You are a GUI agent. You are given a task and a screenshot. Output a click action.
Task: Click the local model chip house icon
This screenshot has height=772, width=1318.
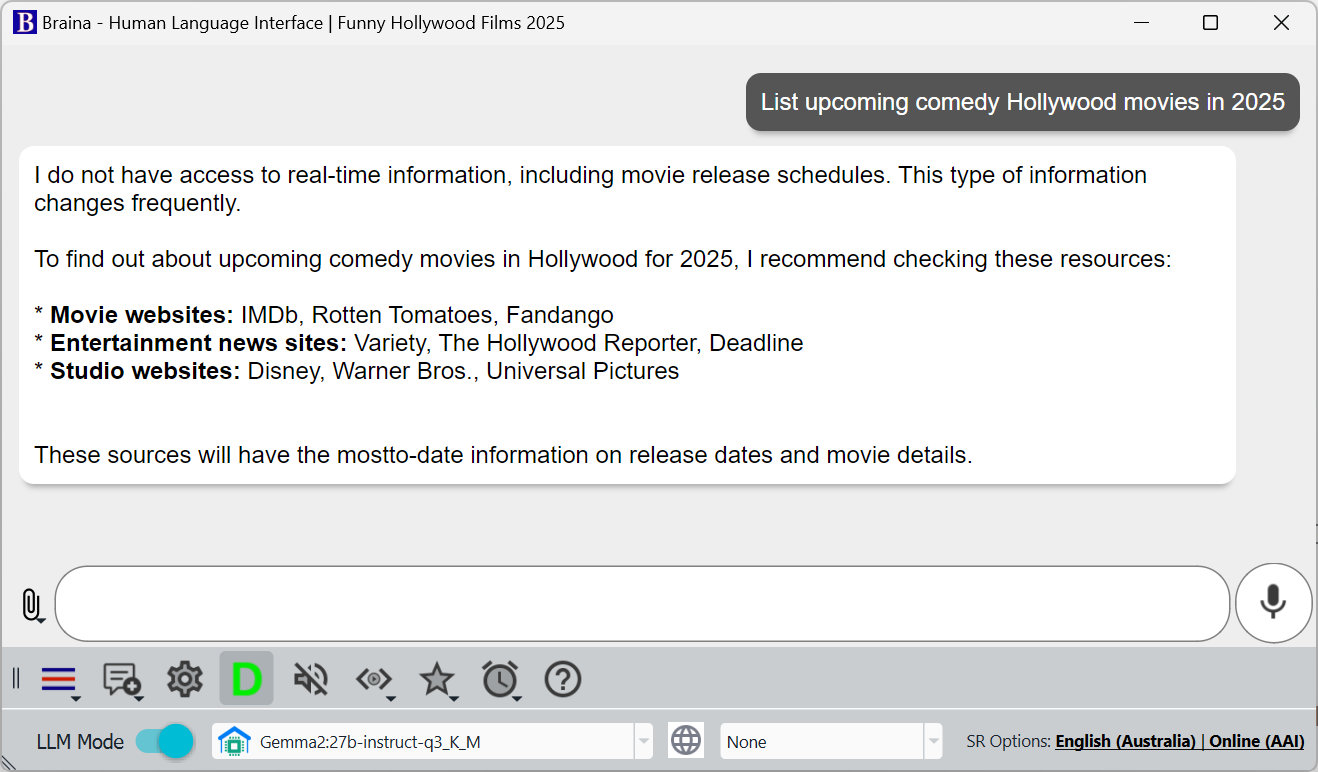pos(234,741)
